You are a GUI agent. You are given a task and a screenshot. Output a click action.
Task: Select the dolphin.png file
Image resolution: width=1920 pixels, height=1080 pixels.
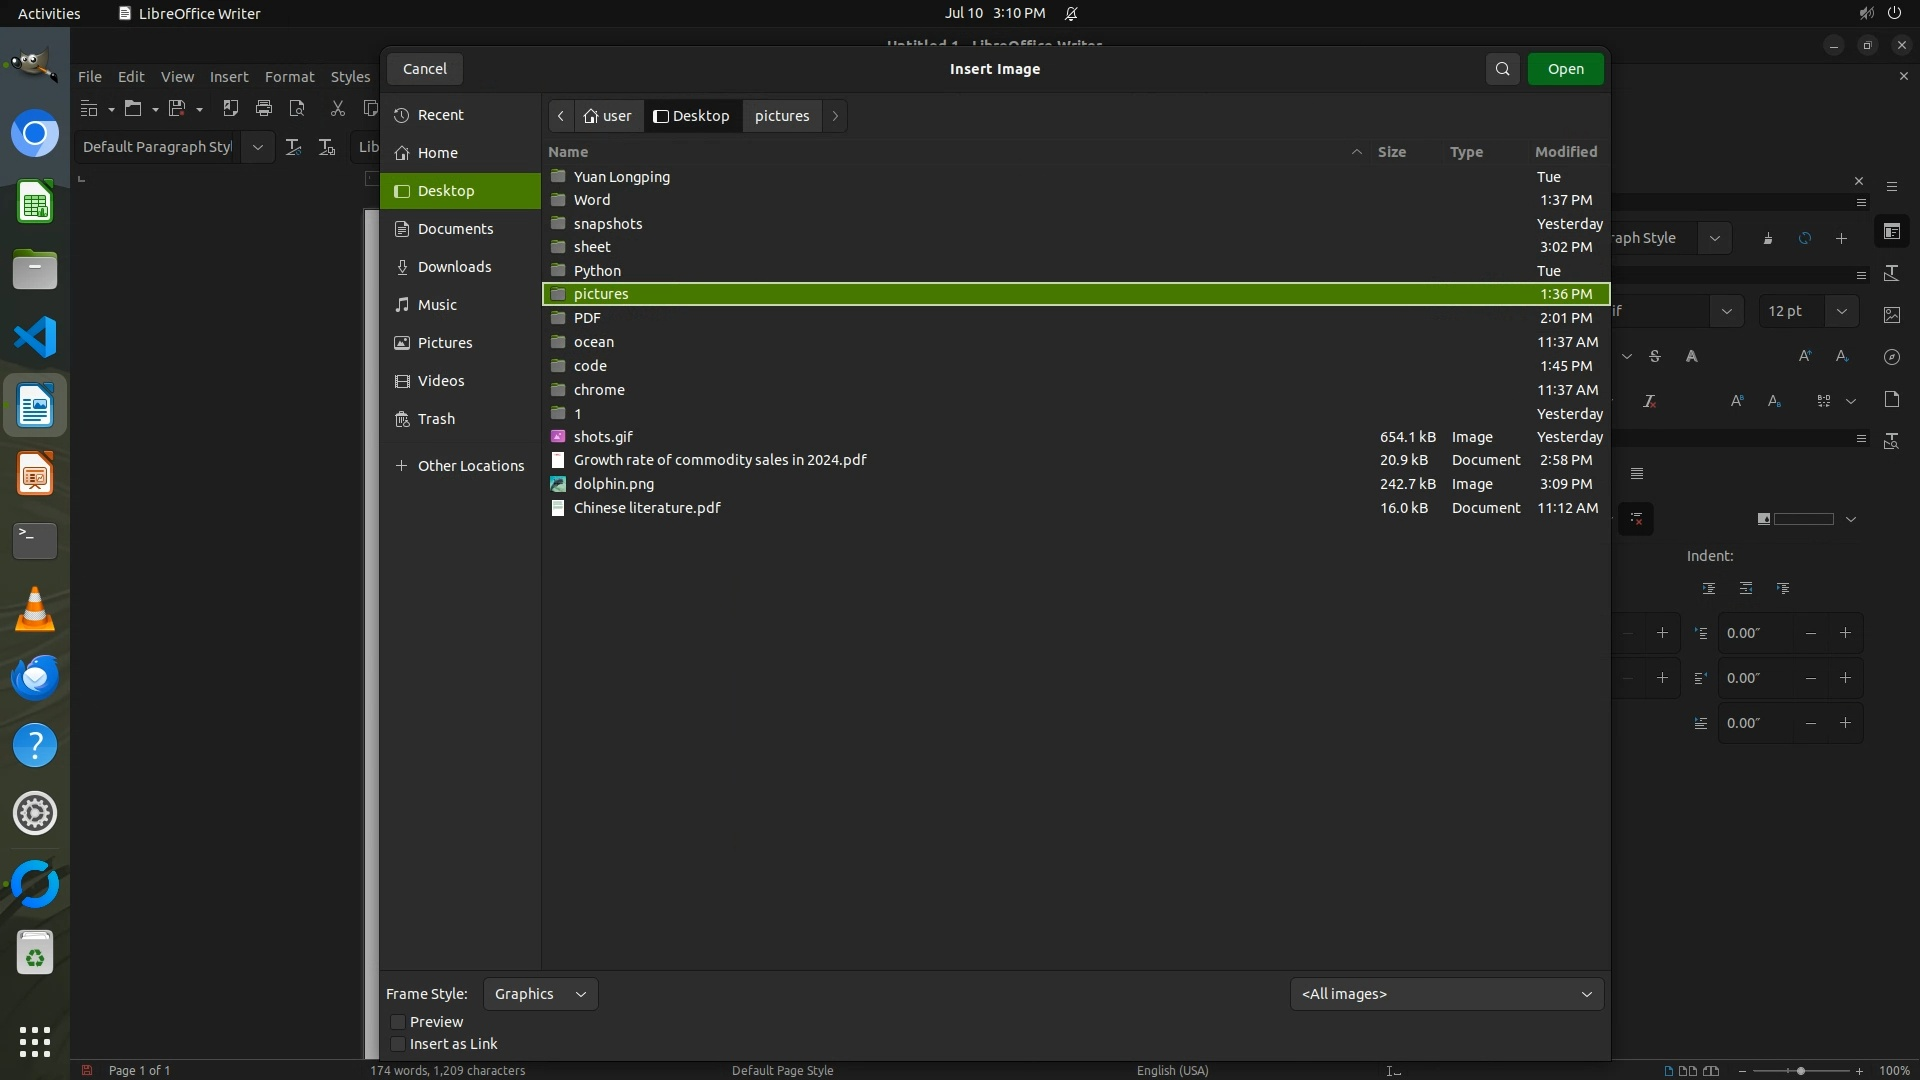613,484
